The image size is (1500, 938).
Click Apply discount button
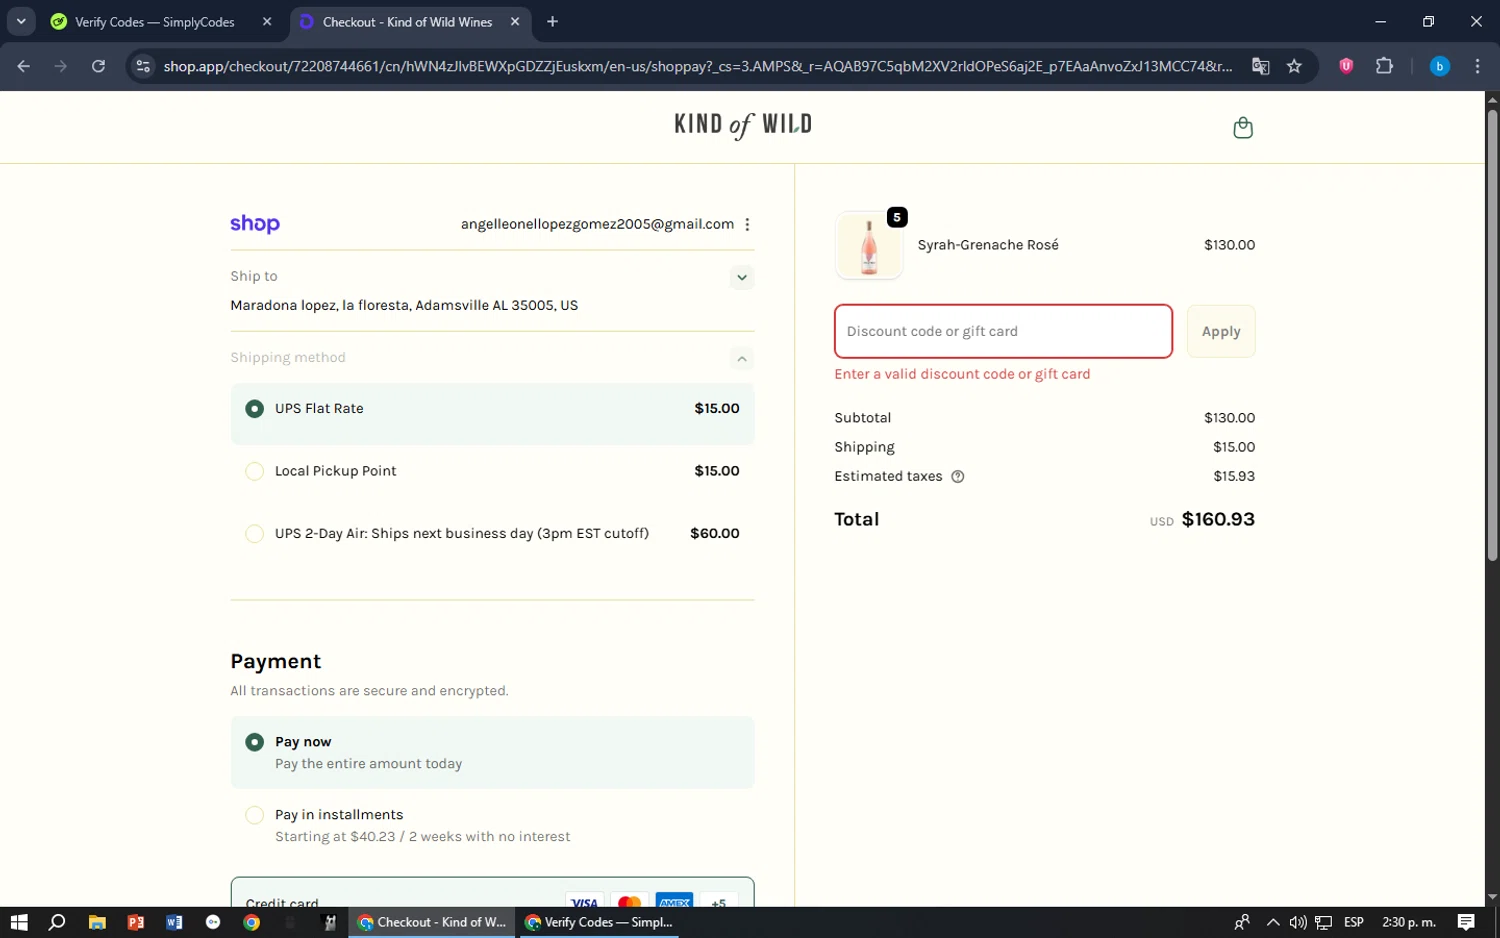point(1221,331)
